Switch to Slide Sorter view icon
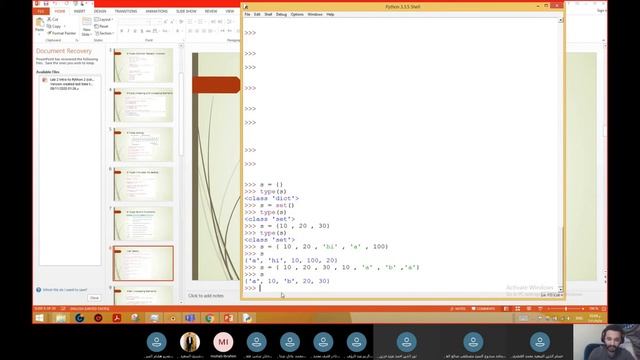The width and height of the screenshot is (640, 360). pos(518,309)
